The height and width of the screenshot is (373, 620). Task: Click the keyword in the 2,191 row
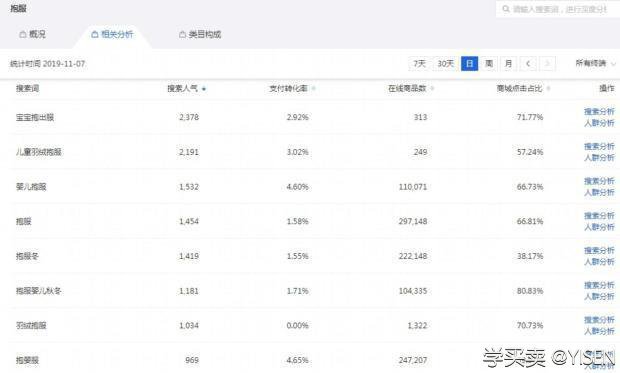(x=39, y=152)
